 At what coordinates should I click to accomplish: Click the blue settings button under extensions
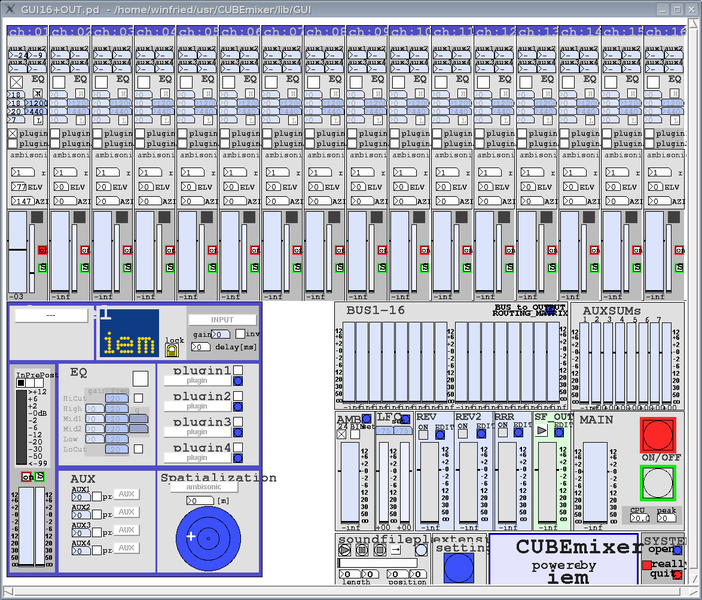pyautogui.click(x=458, y=566)
